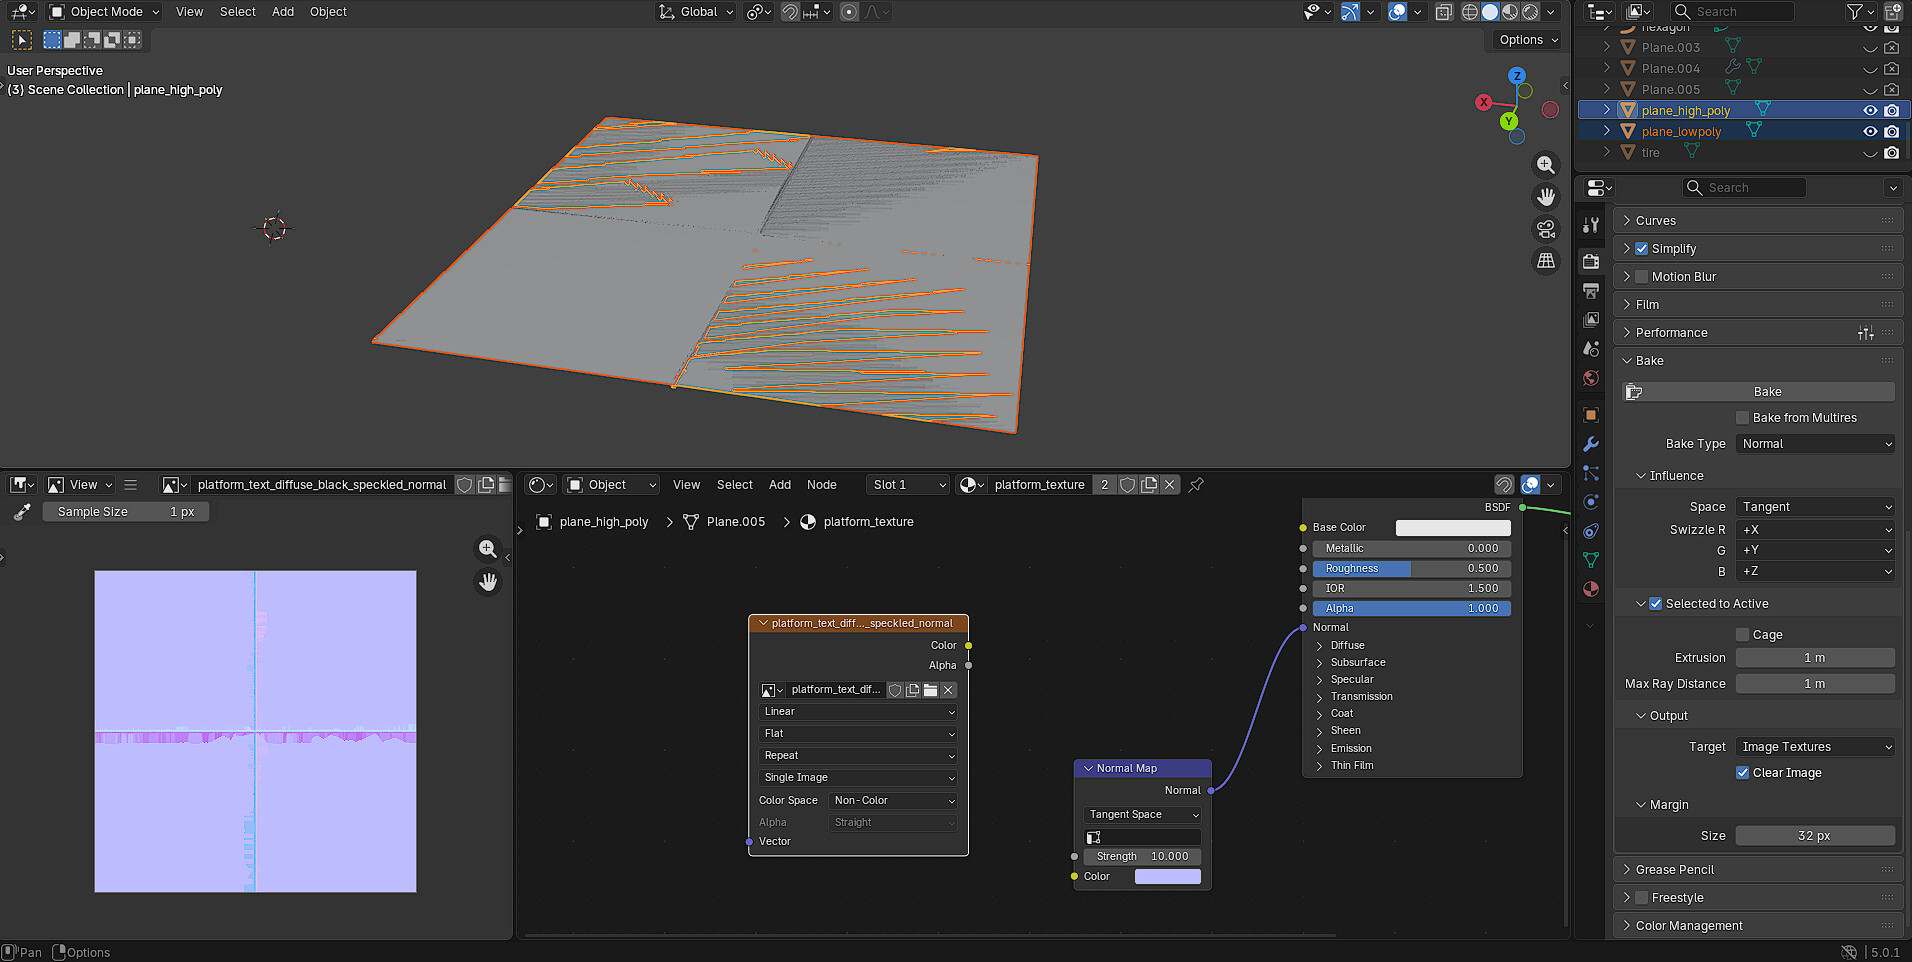The height and width of the screenshot is (962, 1912).
Task: Toggle camera view icon in viewport
Action: (x=1546, y=229)
